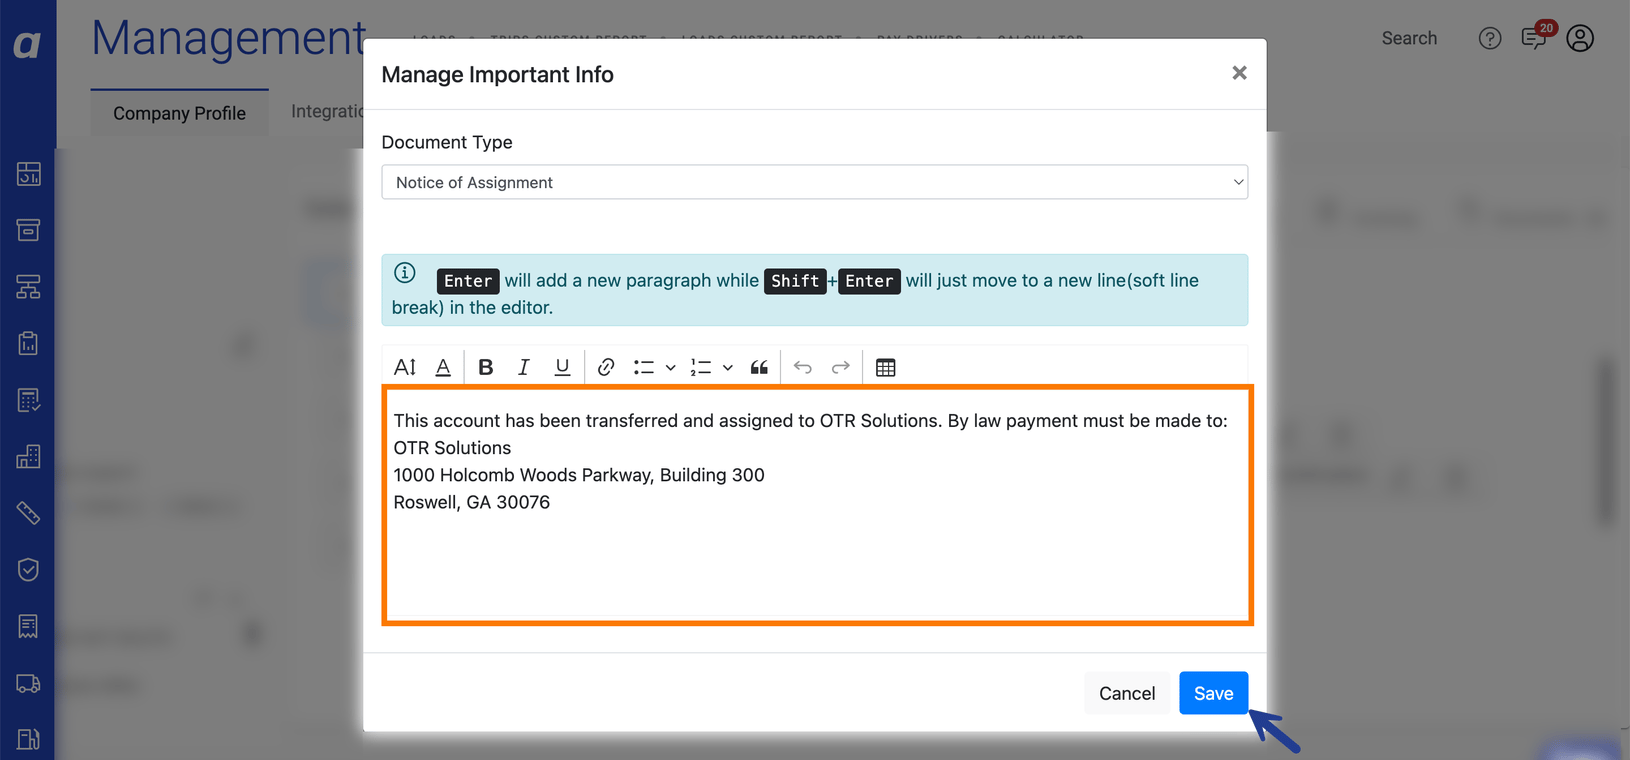Close the Manage Important Info dialog
The height and width of the screenshot is (760, 1630).
pos(1239,73)
